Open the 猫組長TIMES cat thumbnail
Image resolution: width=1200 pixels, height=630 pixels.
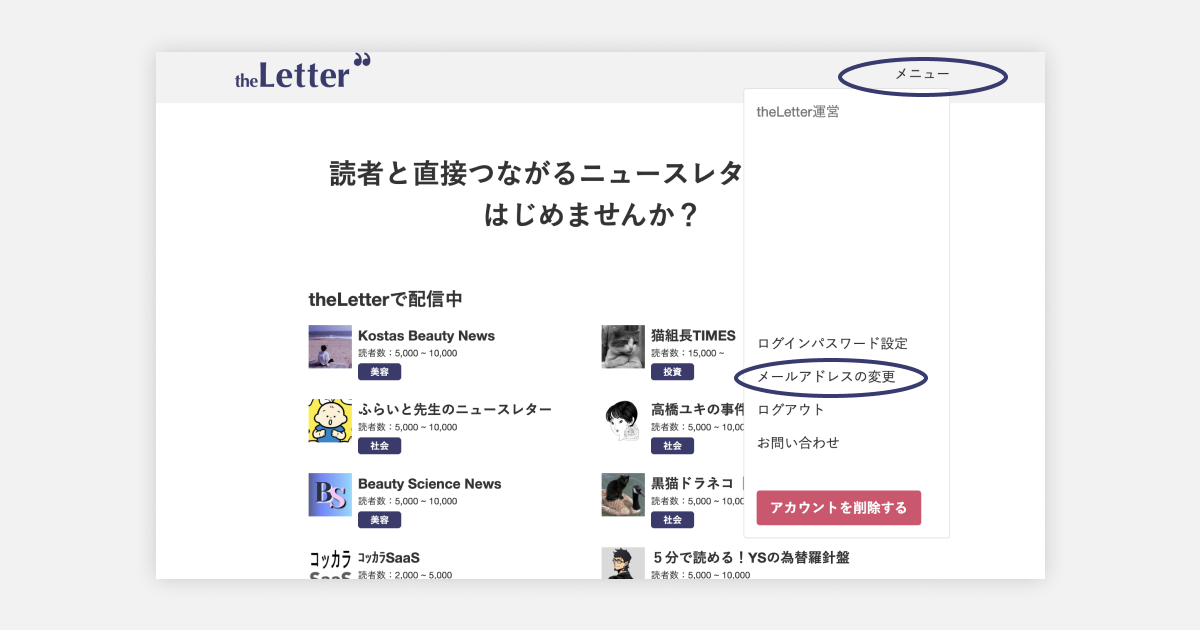[623, 347]
